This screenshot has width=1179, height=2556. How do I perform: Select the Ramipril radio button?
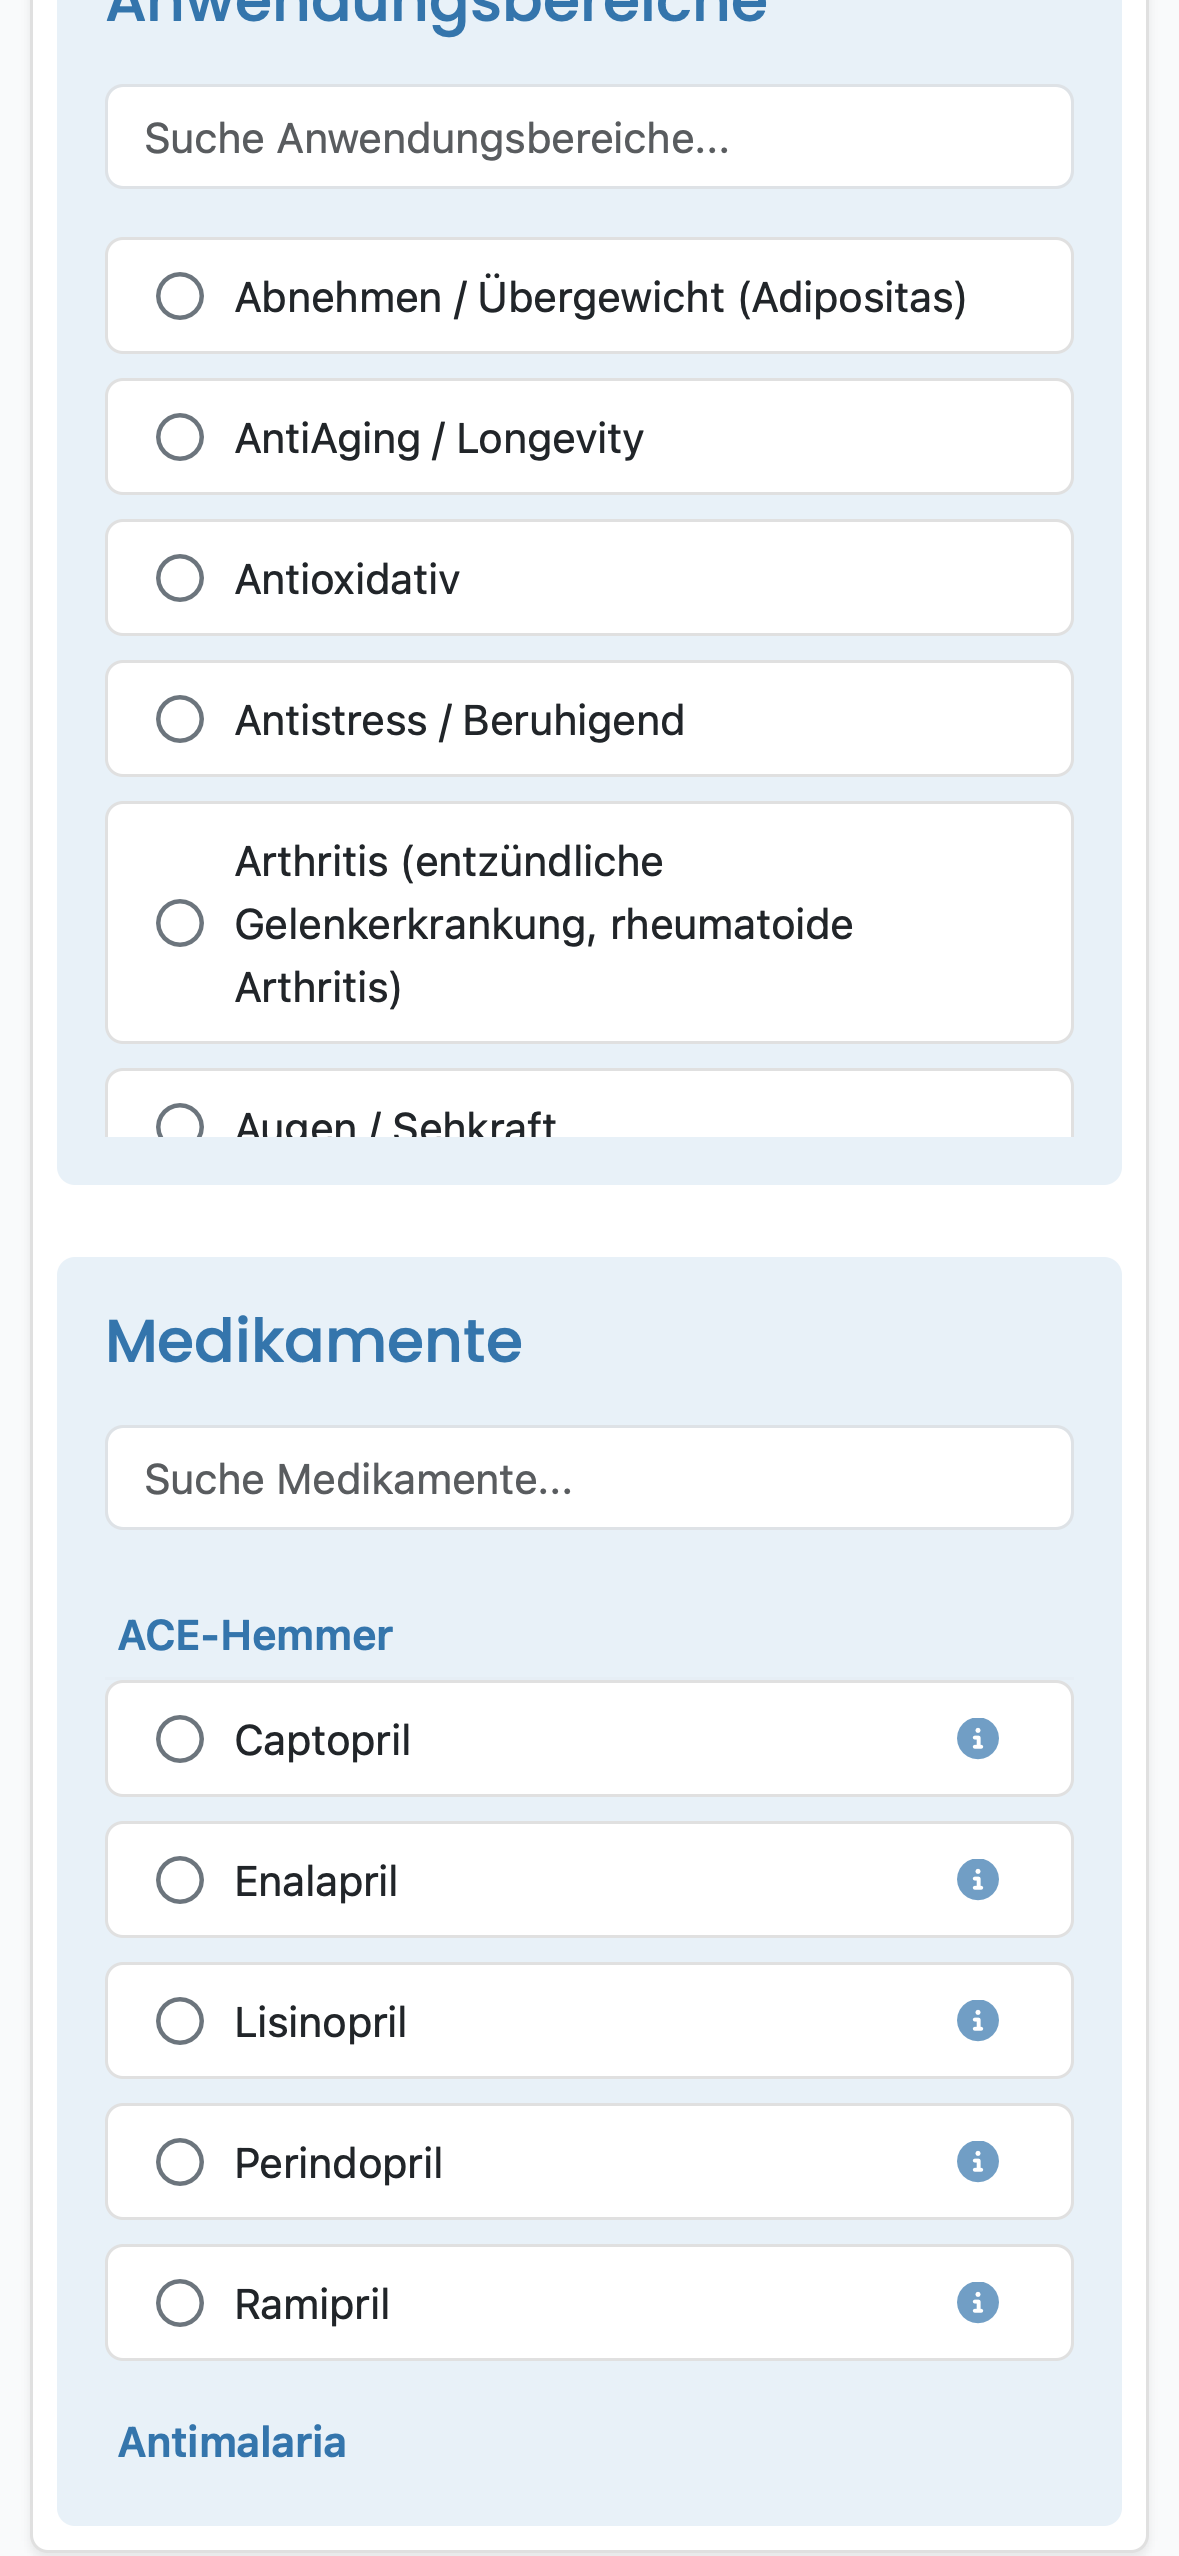[x=180, y=2302]
